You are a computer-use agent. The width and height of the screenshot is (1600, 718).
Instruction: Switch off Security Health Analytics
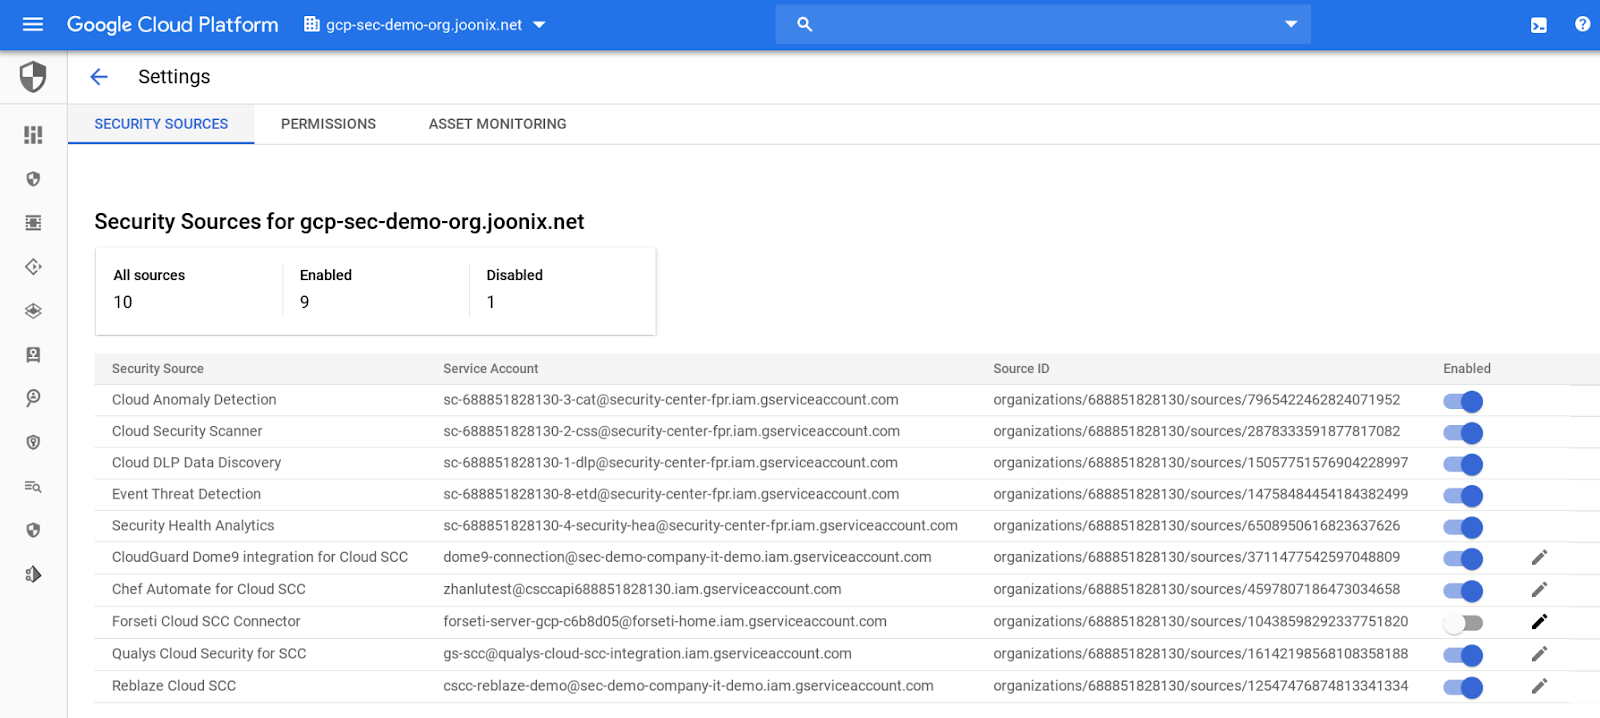1463,527
